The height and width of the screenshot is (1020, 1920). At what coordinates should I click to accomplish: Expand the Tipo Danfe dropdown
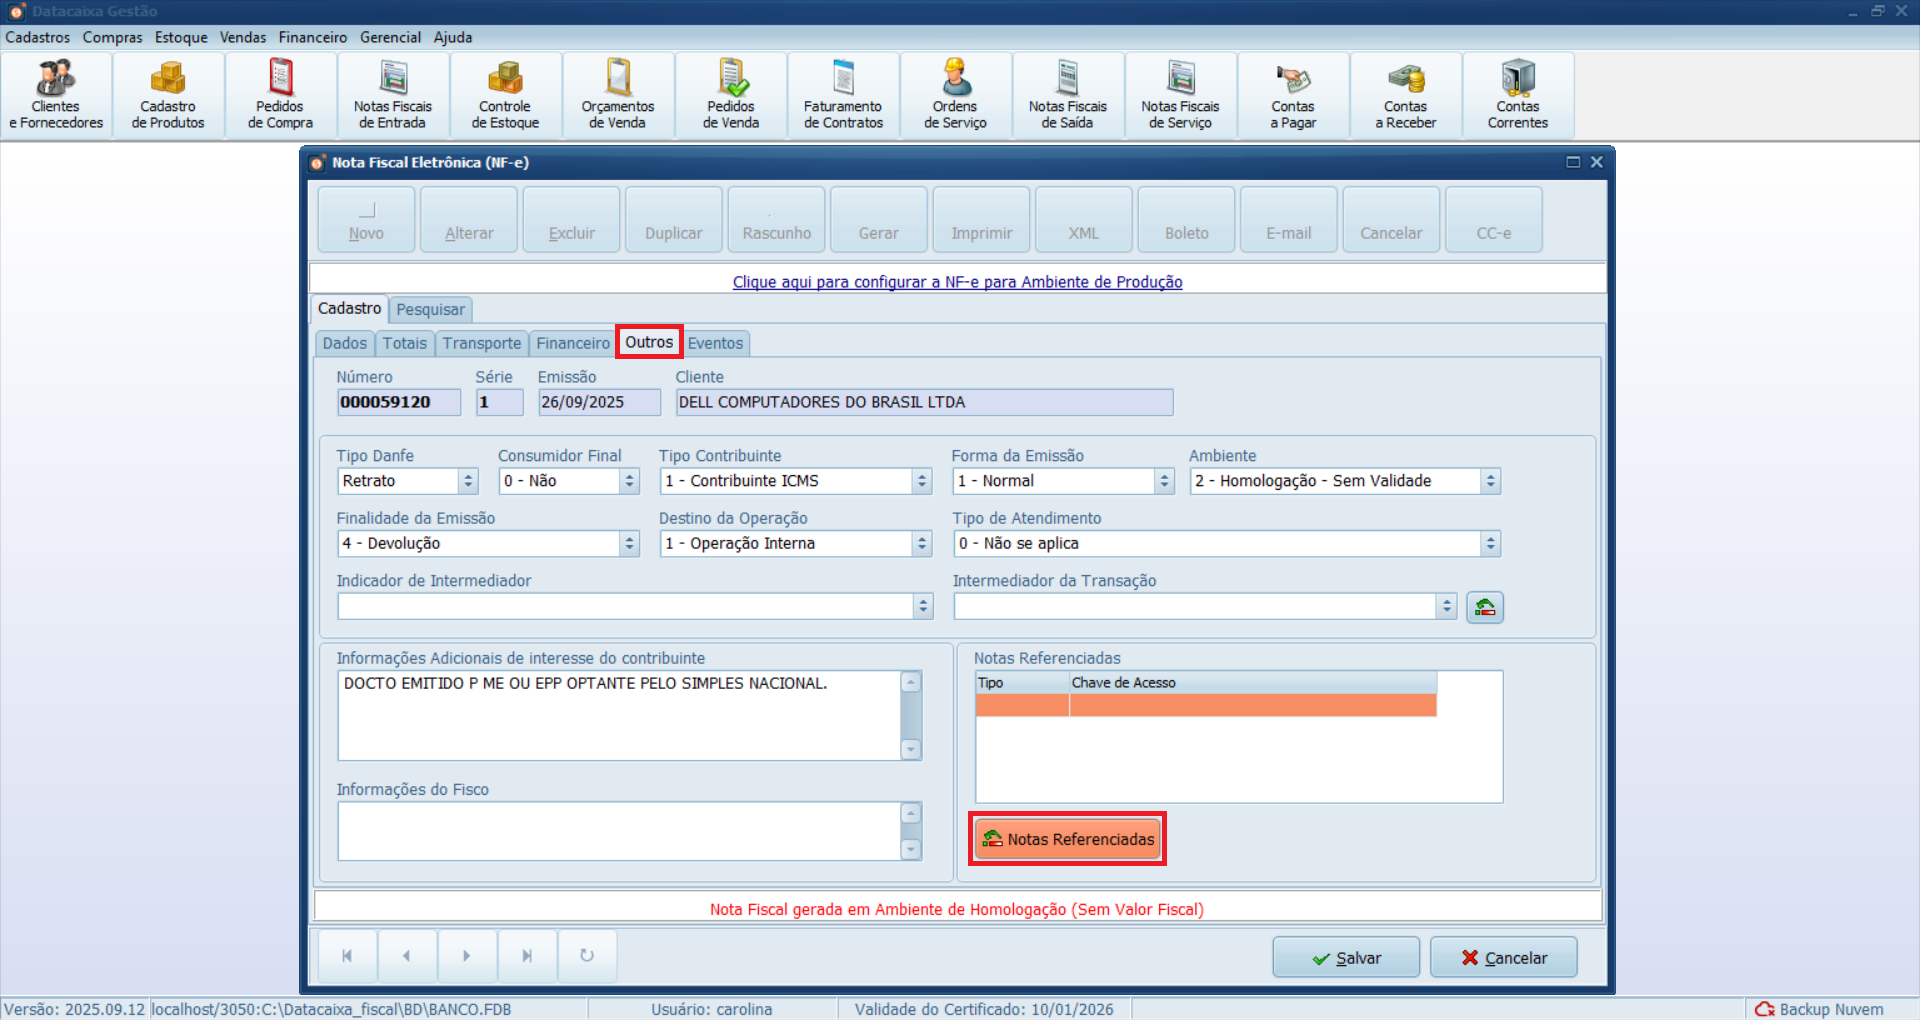pos(468,481)
